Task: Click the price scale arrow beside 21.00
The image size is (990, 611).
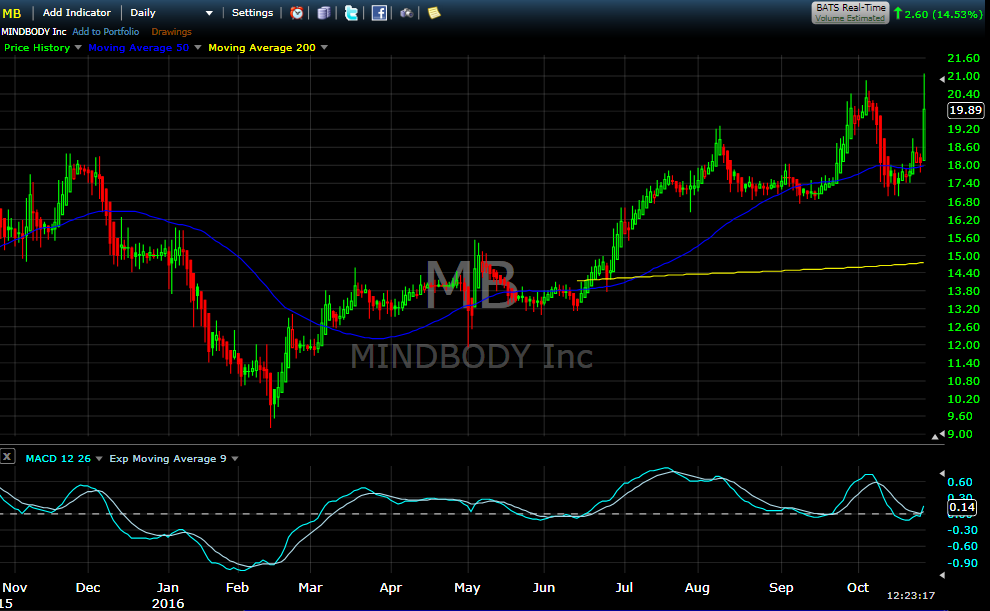Action: [942, 79]
